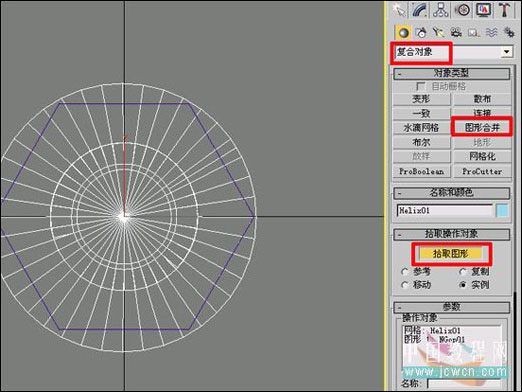Select the Cameras category icon
The width and height of the screenshot is (522, 392).
pos(456,32)
